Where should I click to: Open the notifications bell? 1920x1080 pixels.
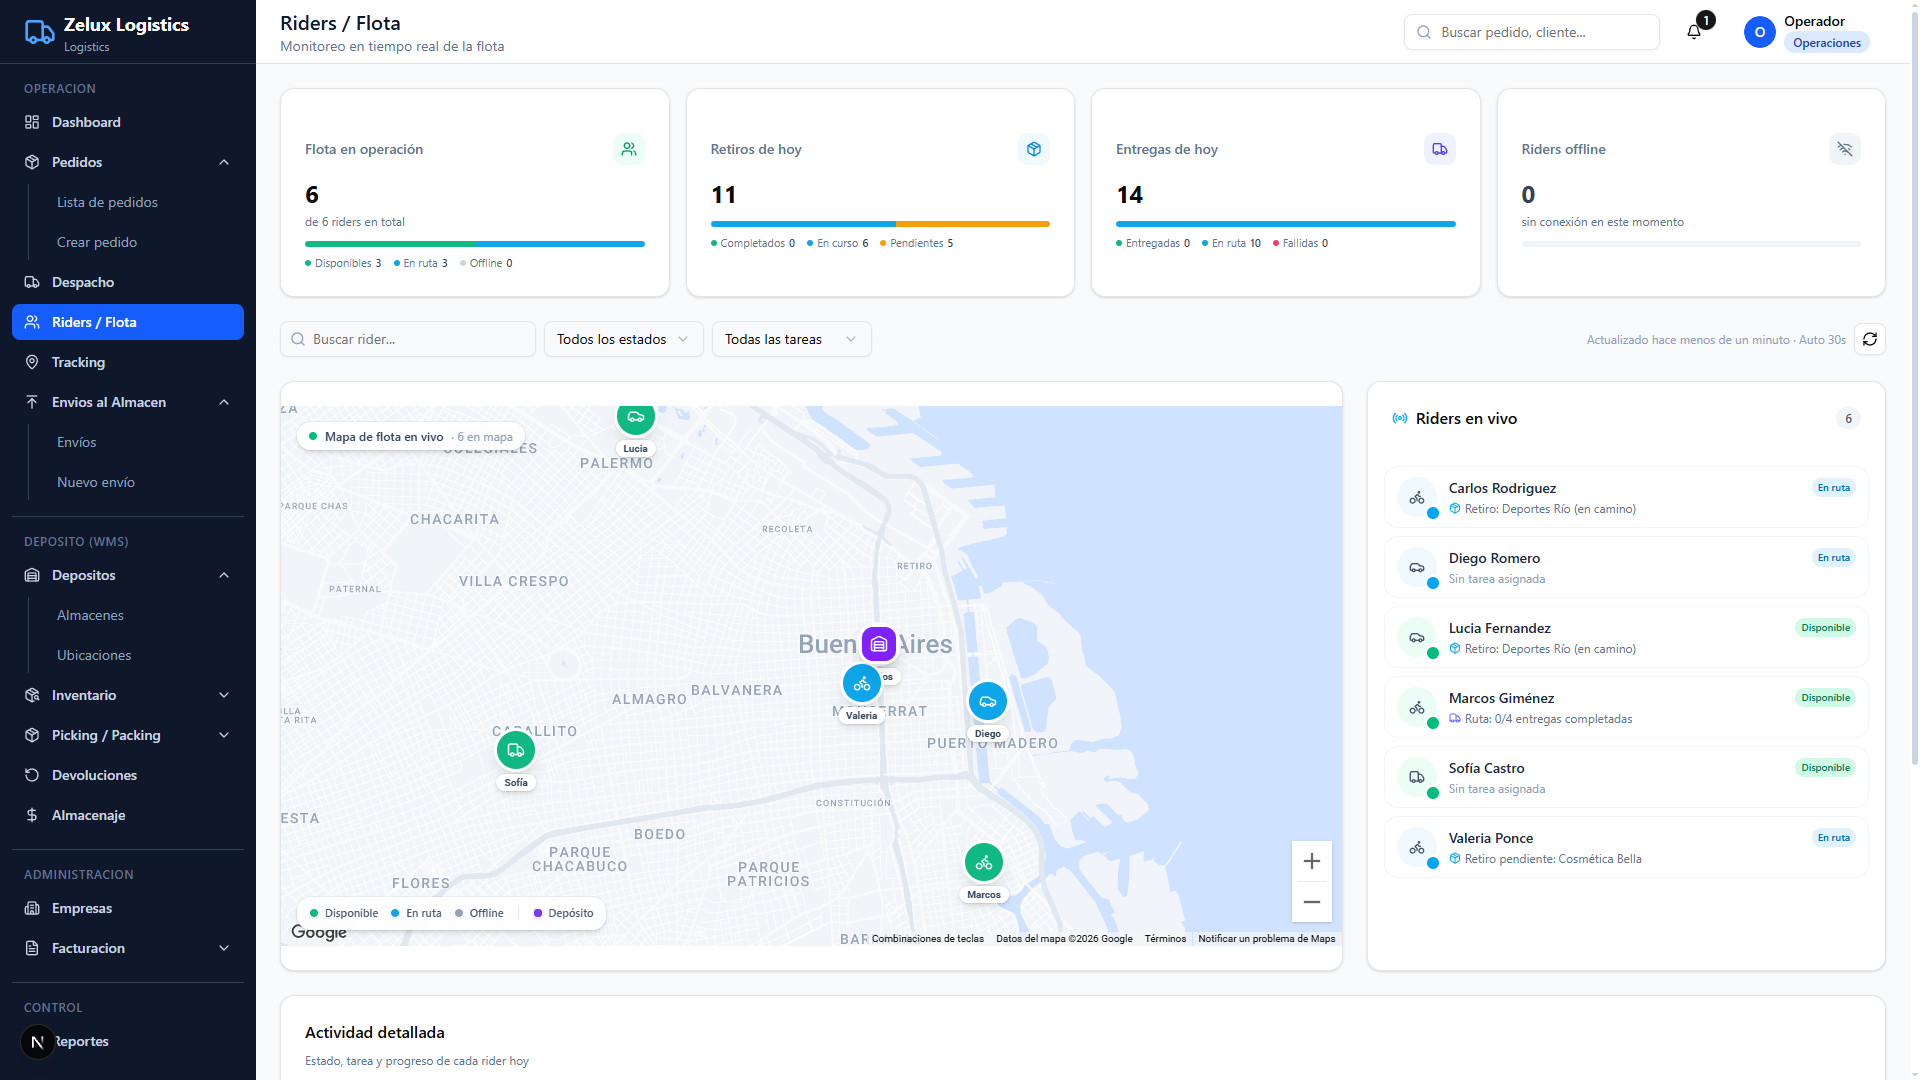[x=1694, y=32]
